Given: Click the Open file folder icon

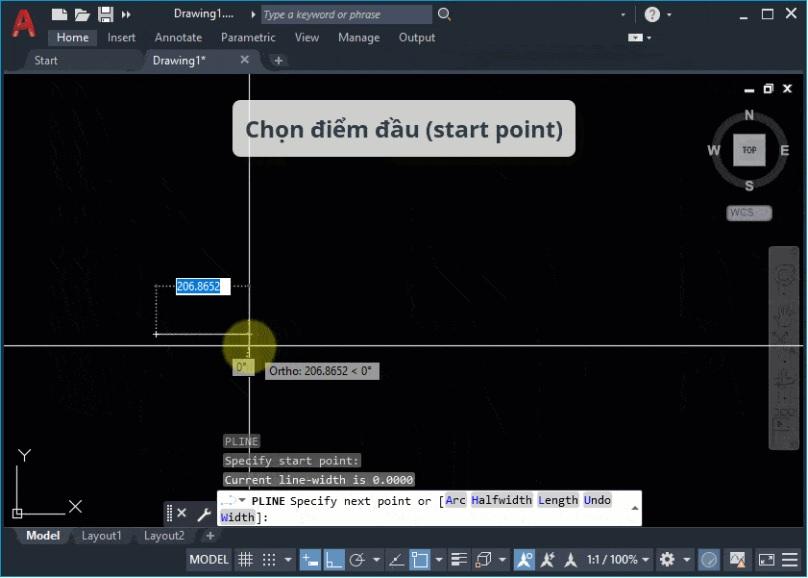Looking at the screenshot, I should pyautogui.click(x=82, y=15).
